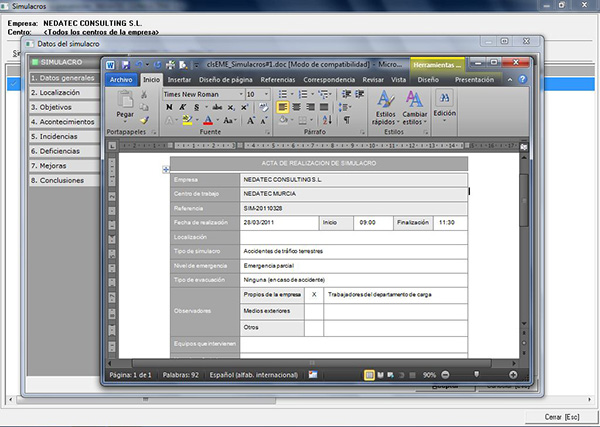Click the sort A-Z icon in Párrafo

coord(327,120)
